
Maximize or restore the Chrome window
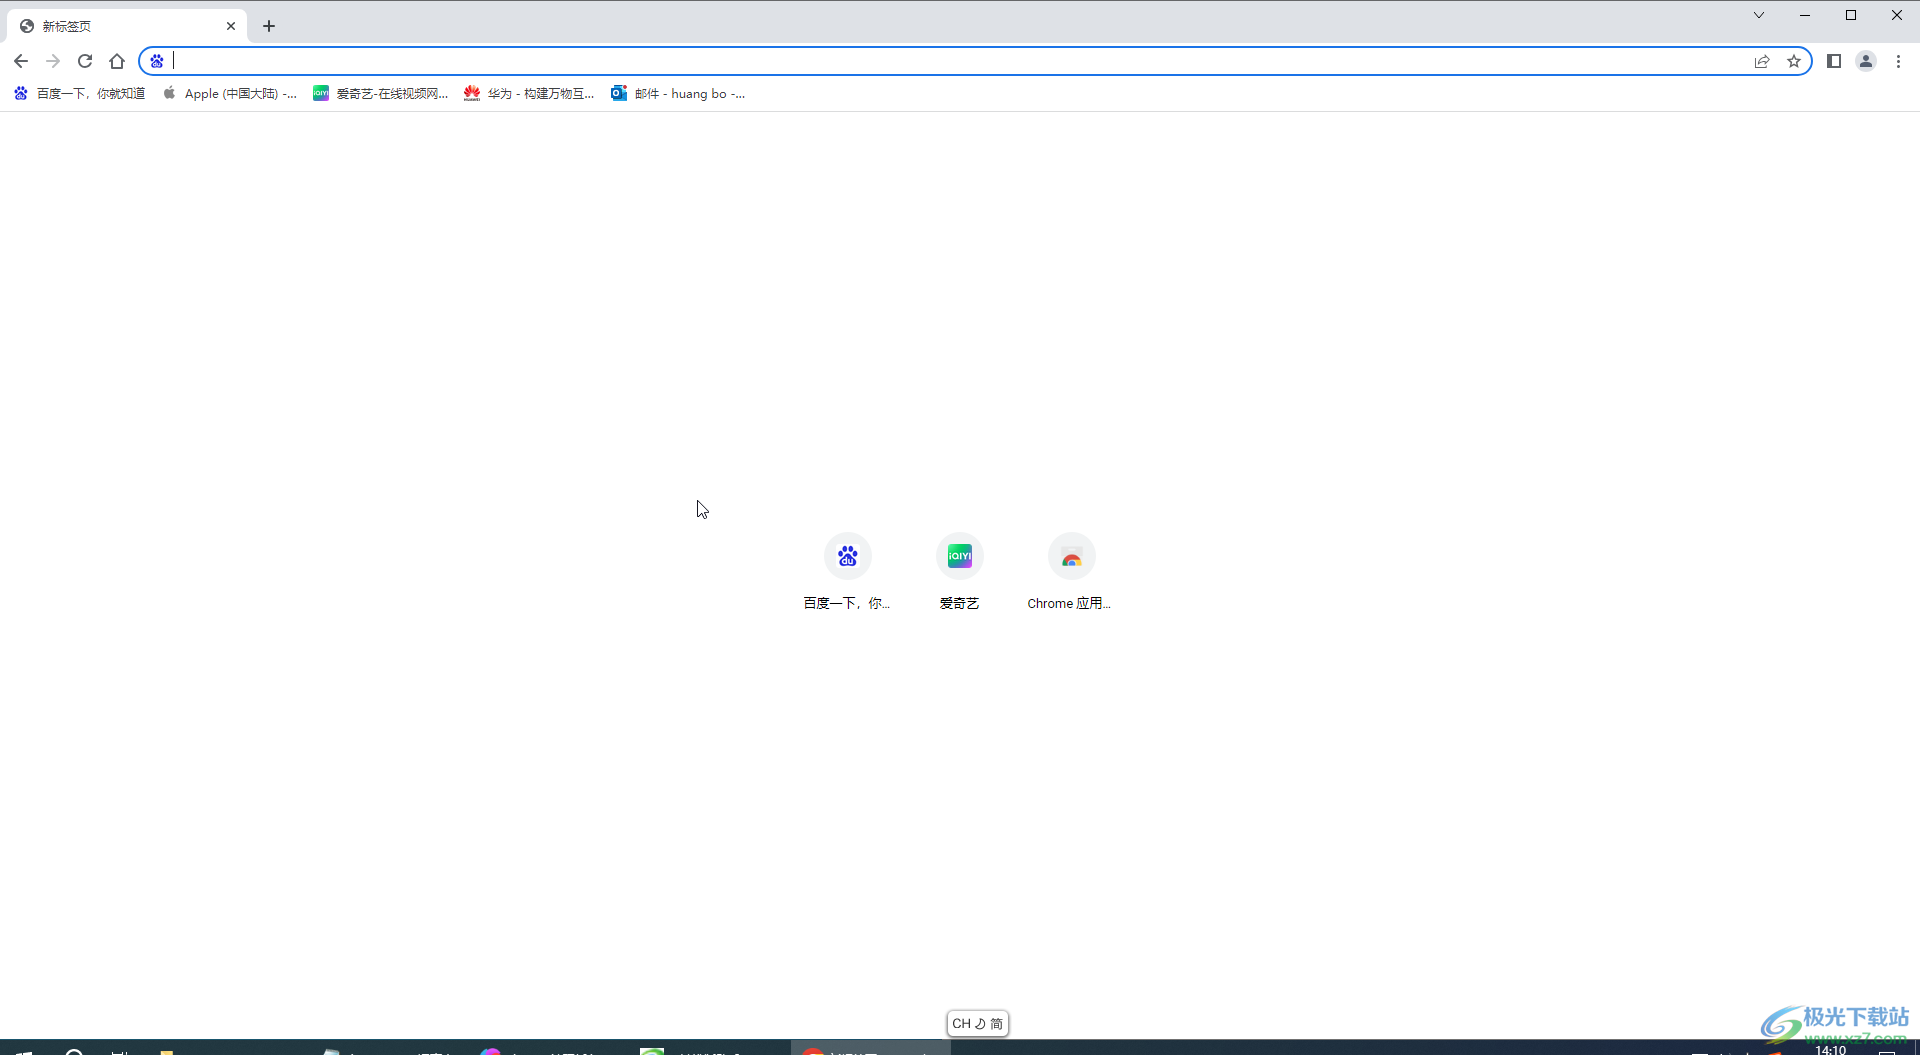point(1851,15)
